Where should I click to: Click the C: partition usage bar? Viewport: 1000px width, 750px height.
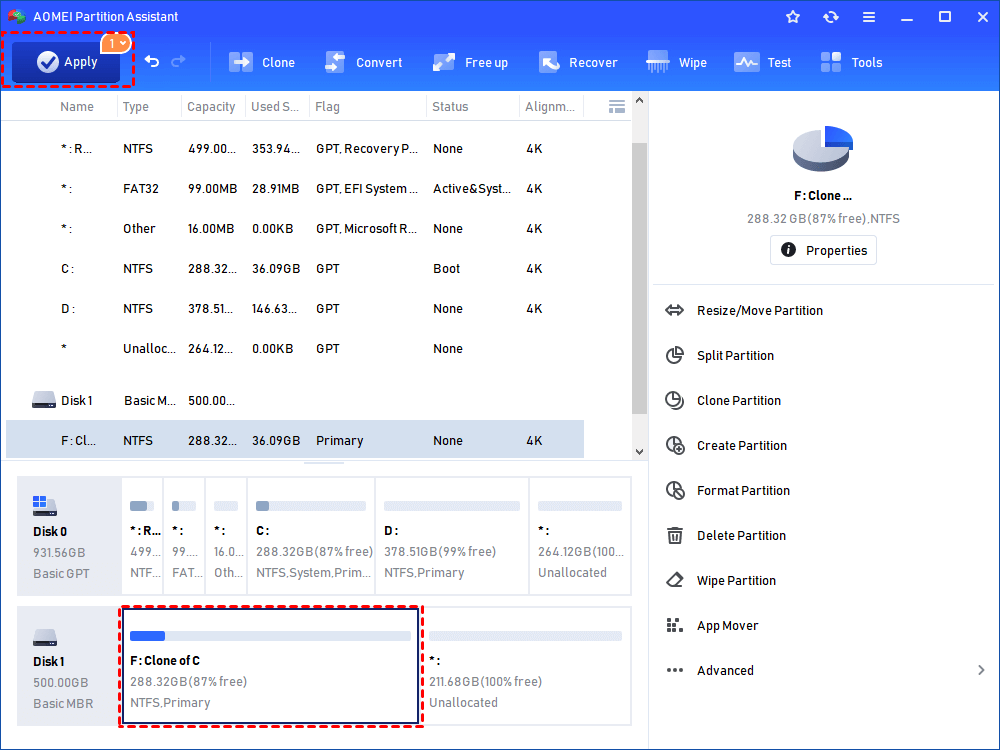tap(311, 506)
